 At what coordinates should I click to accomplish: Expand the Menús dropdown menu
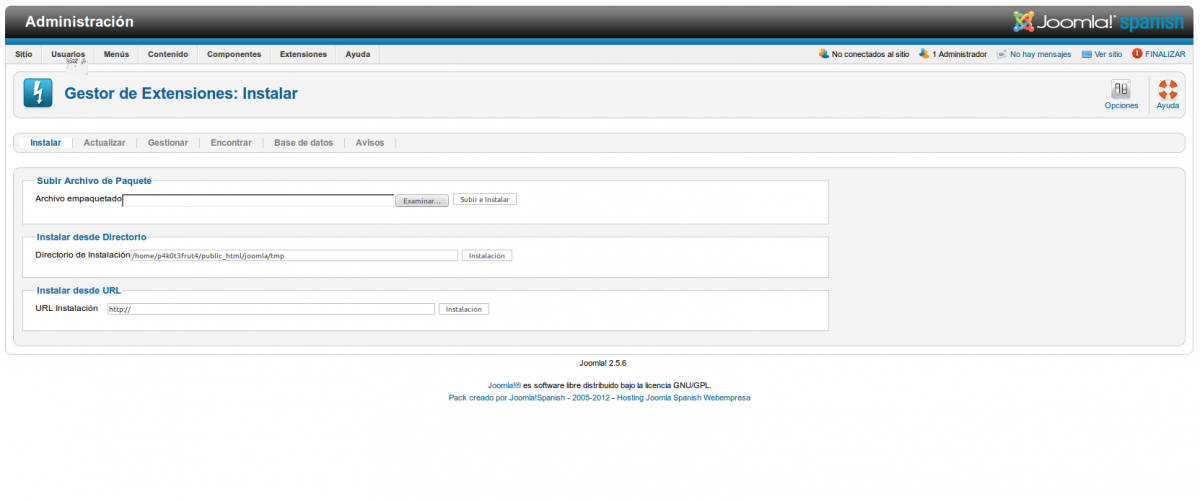[116, 54]
